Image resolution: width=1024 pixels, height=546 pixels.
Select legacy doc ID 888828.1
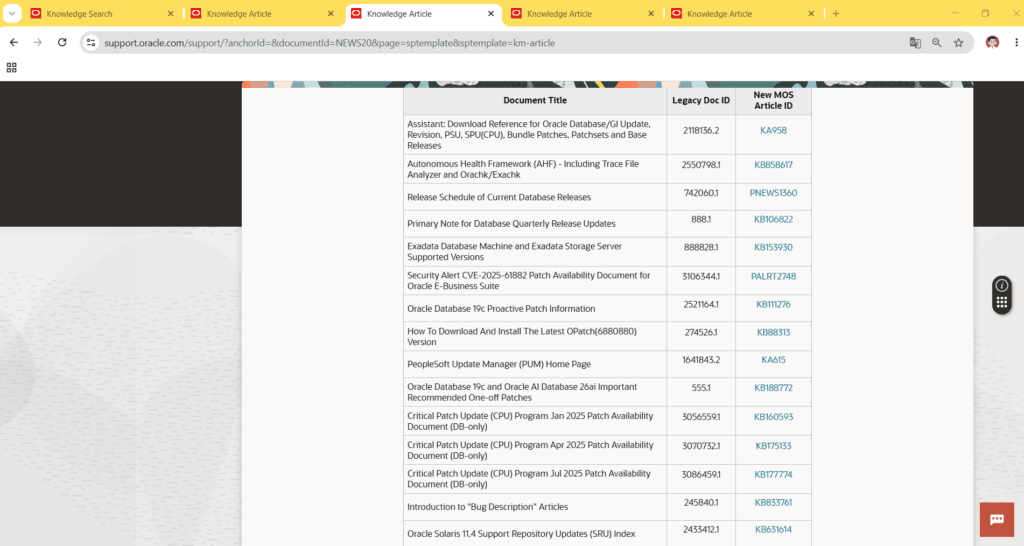(701, 248)
